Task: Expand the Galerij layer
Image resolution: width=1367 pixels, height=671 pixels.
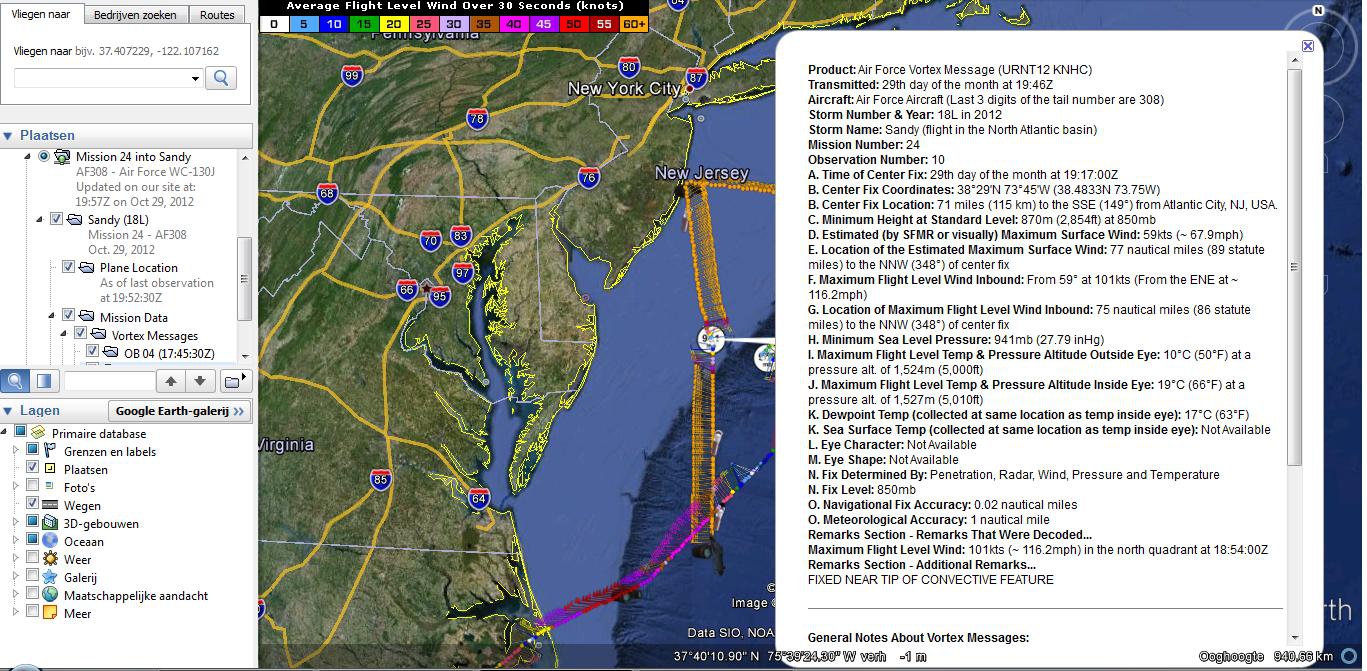Action: pos(16,577)
